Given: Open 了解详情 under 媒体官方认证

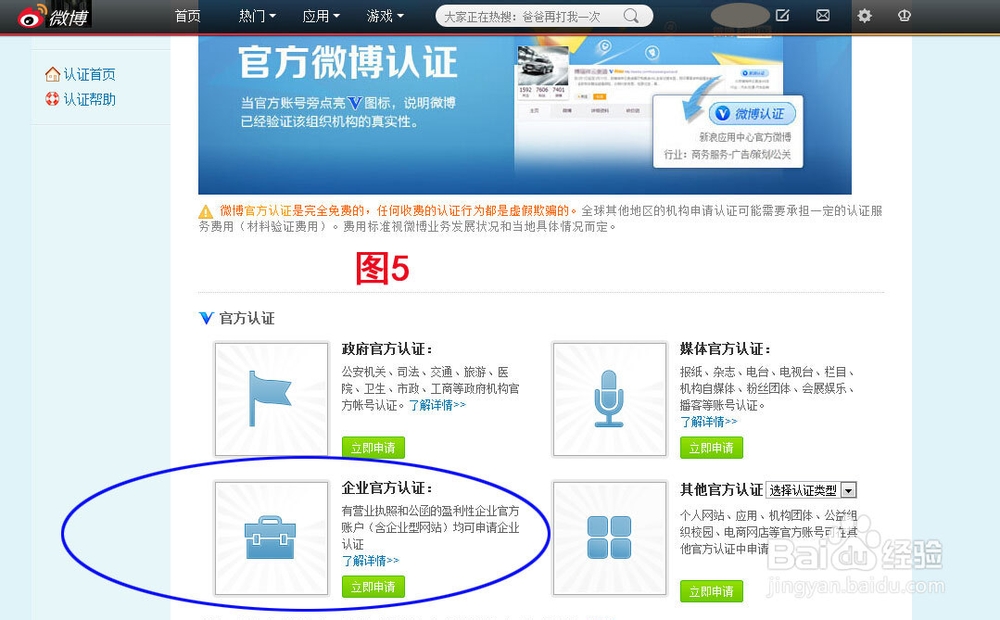Looking at the screenshot, I should click(709, 422).
